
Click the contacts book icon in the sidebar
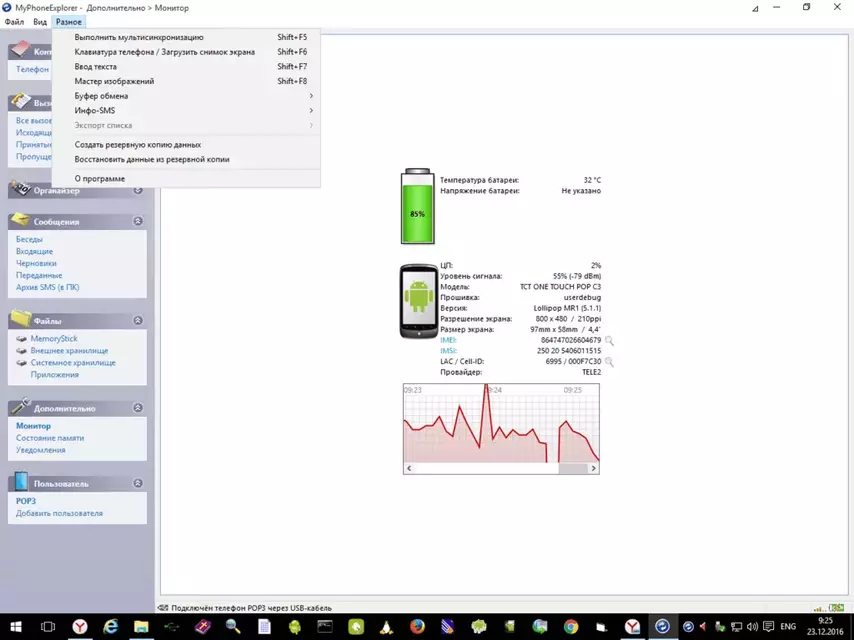pyautogui.click(x=20, y=50)
